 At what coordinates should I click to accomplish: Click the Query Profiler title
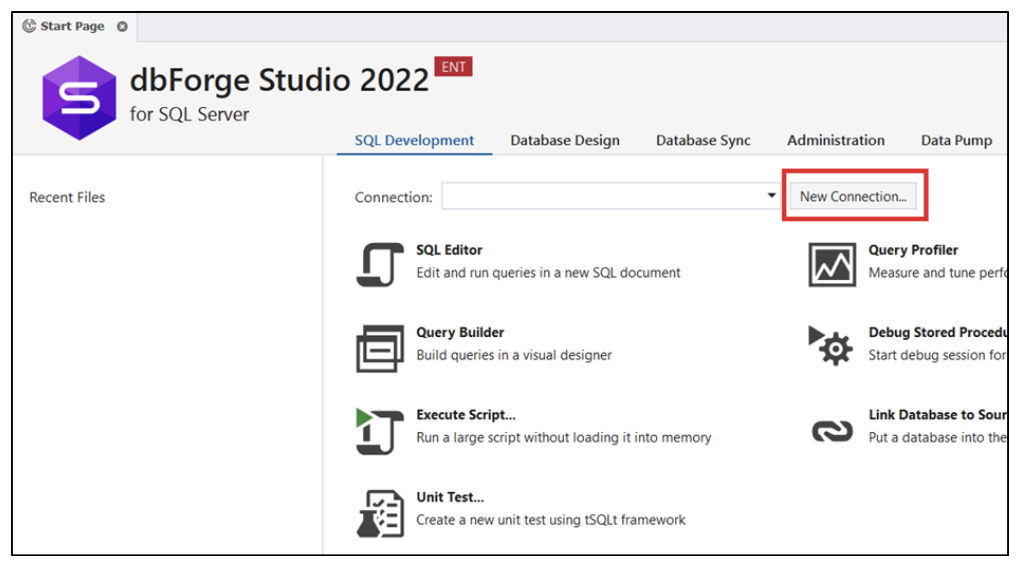click(913, 250)
